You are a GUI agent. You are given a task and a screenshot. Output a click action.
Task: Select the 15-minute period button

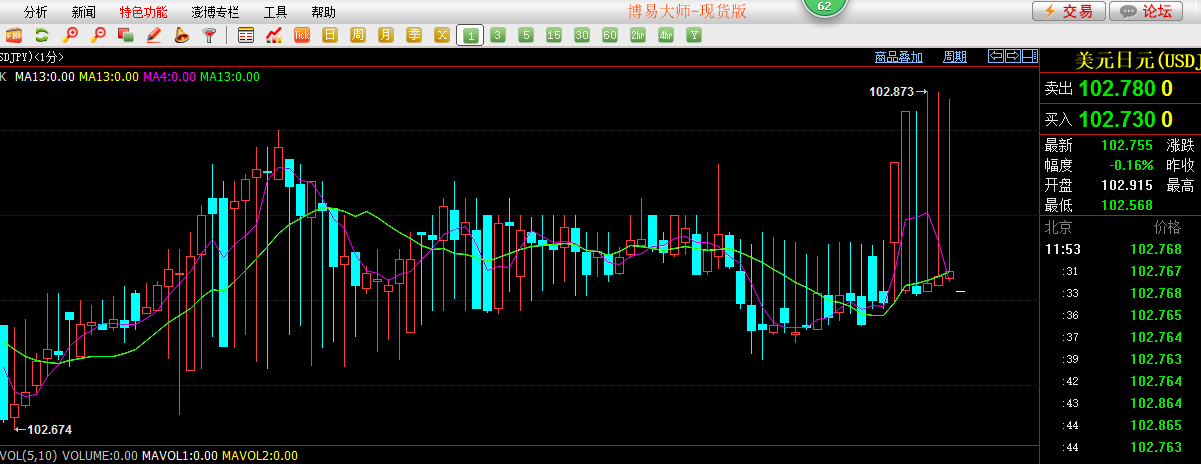554,36
